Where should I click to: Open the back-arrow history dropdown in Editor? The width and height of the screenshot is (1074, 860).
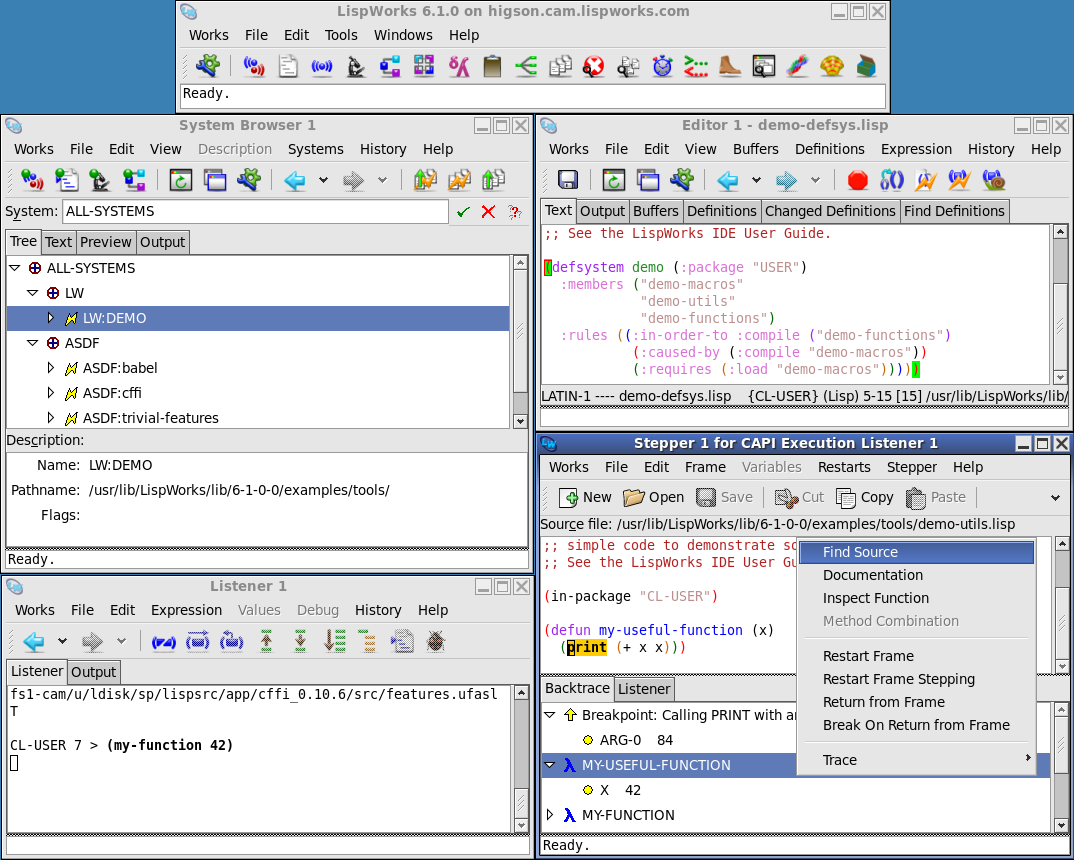756,181
